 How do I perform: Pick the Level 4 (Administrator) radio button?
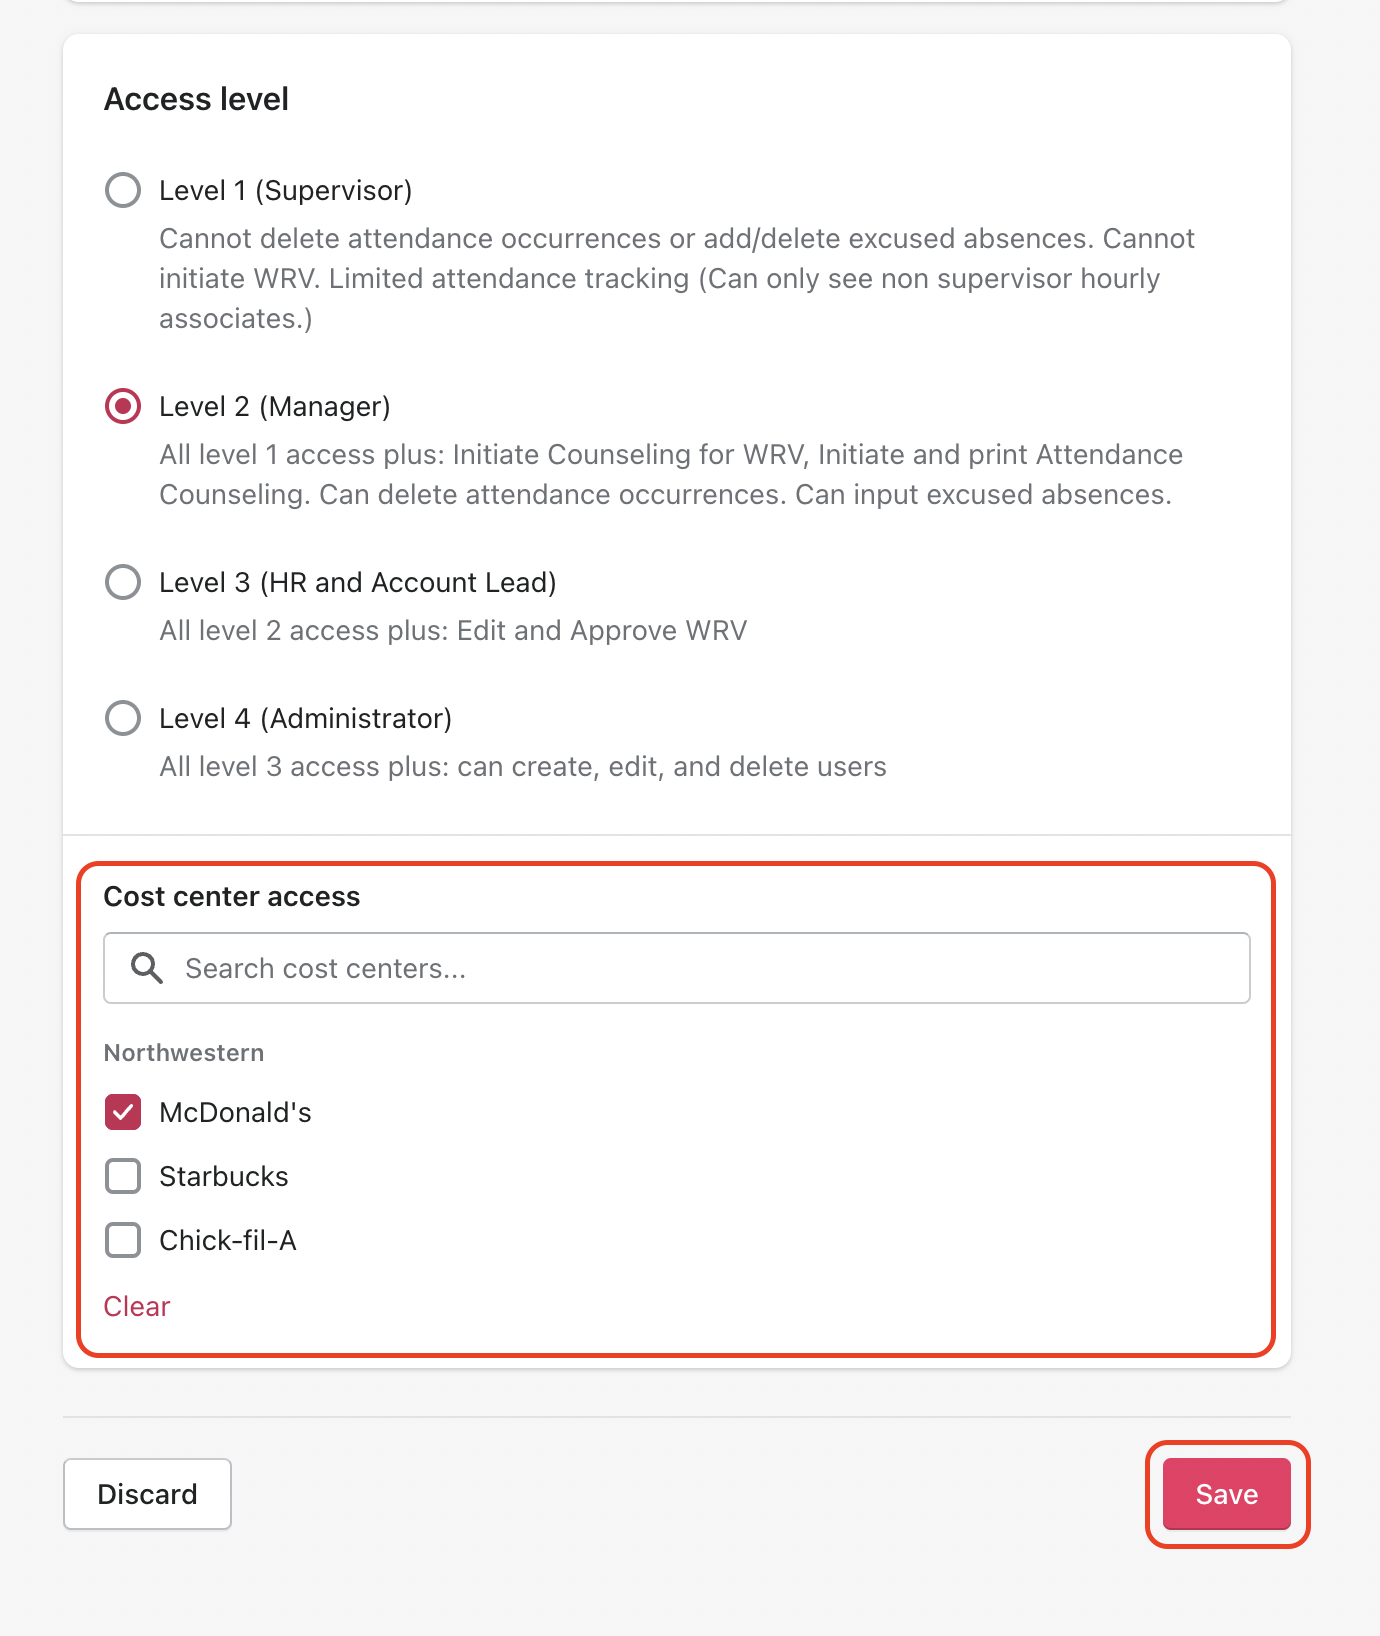[123, 718]
